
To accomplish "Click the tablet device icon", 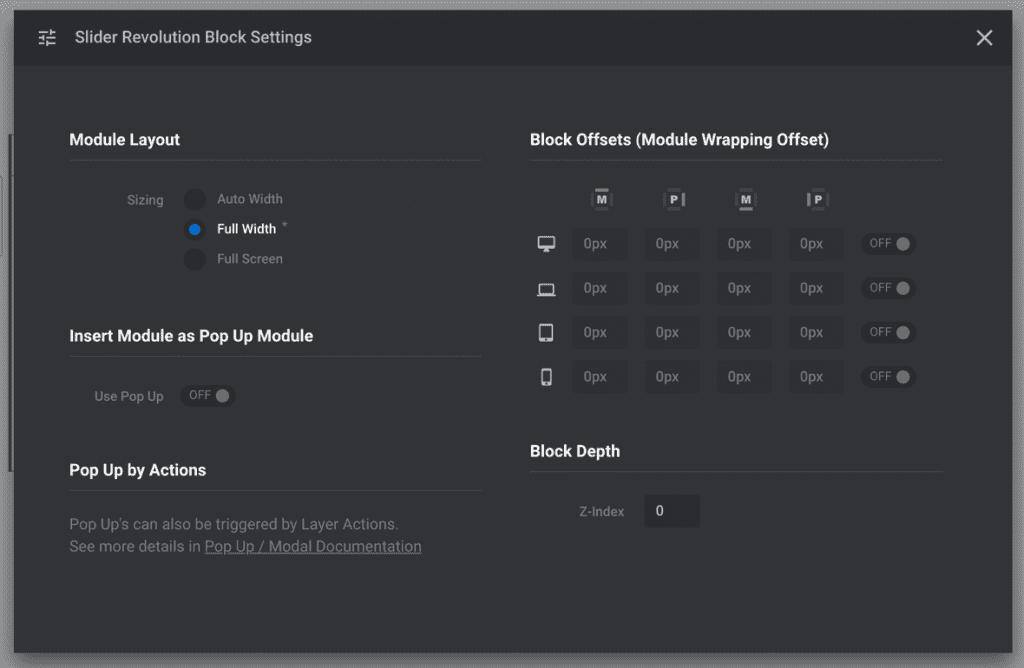I will [546, 332].
